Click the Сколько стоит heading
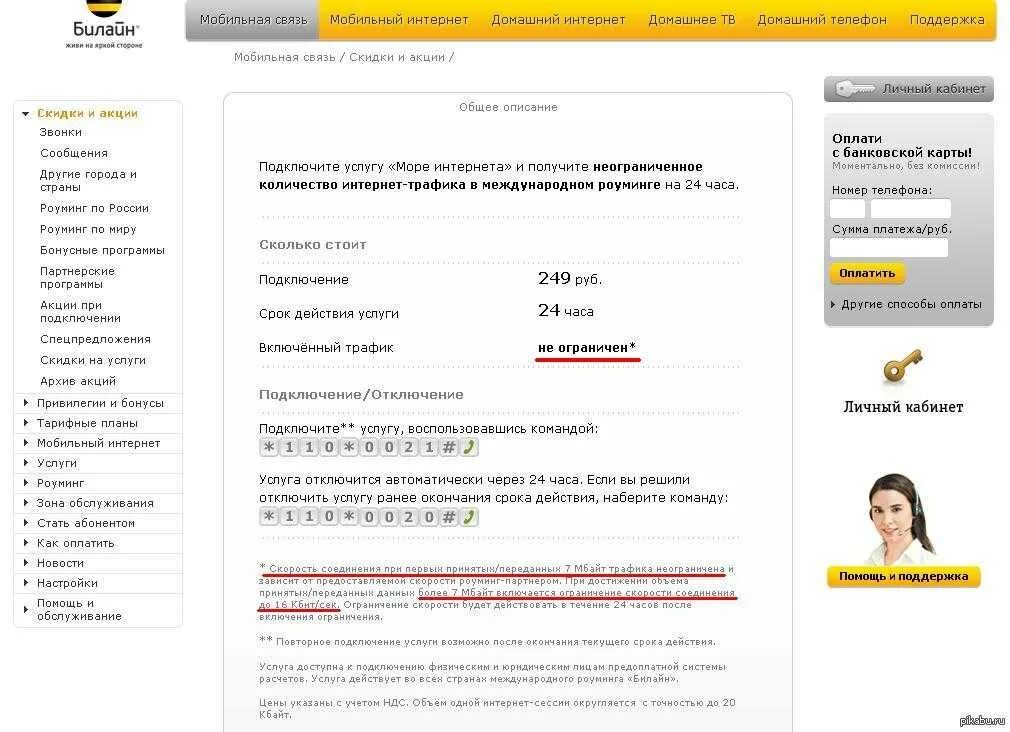 pyautogui.click(x=312, y=245)
